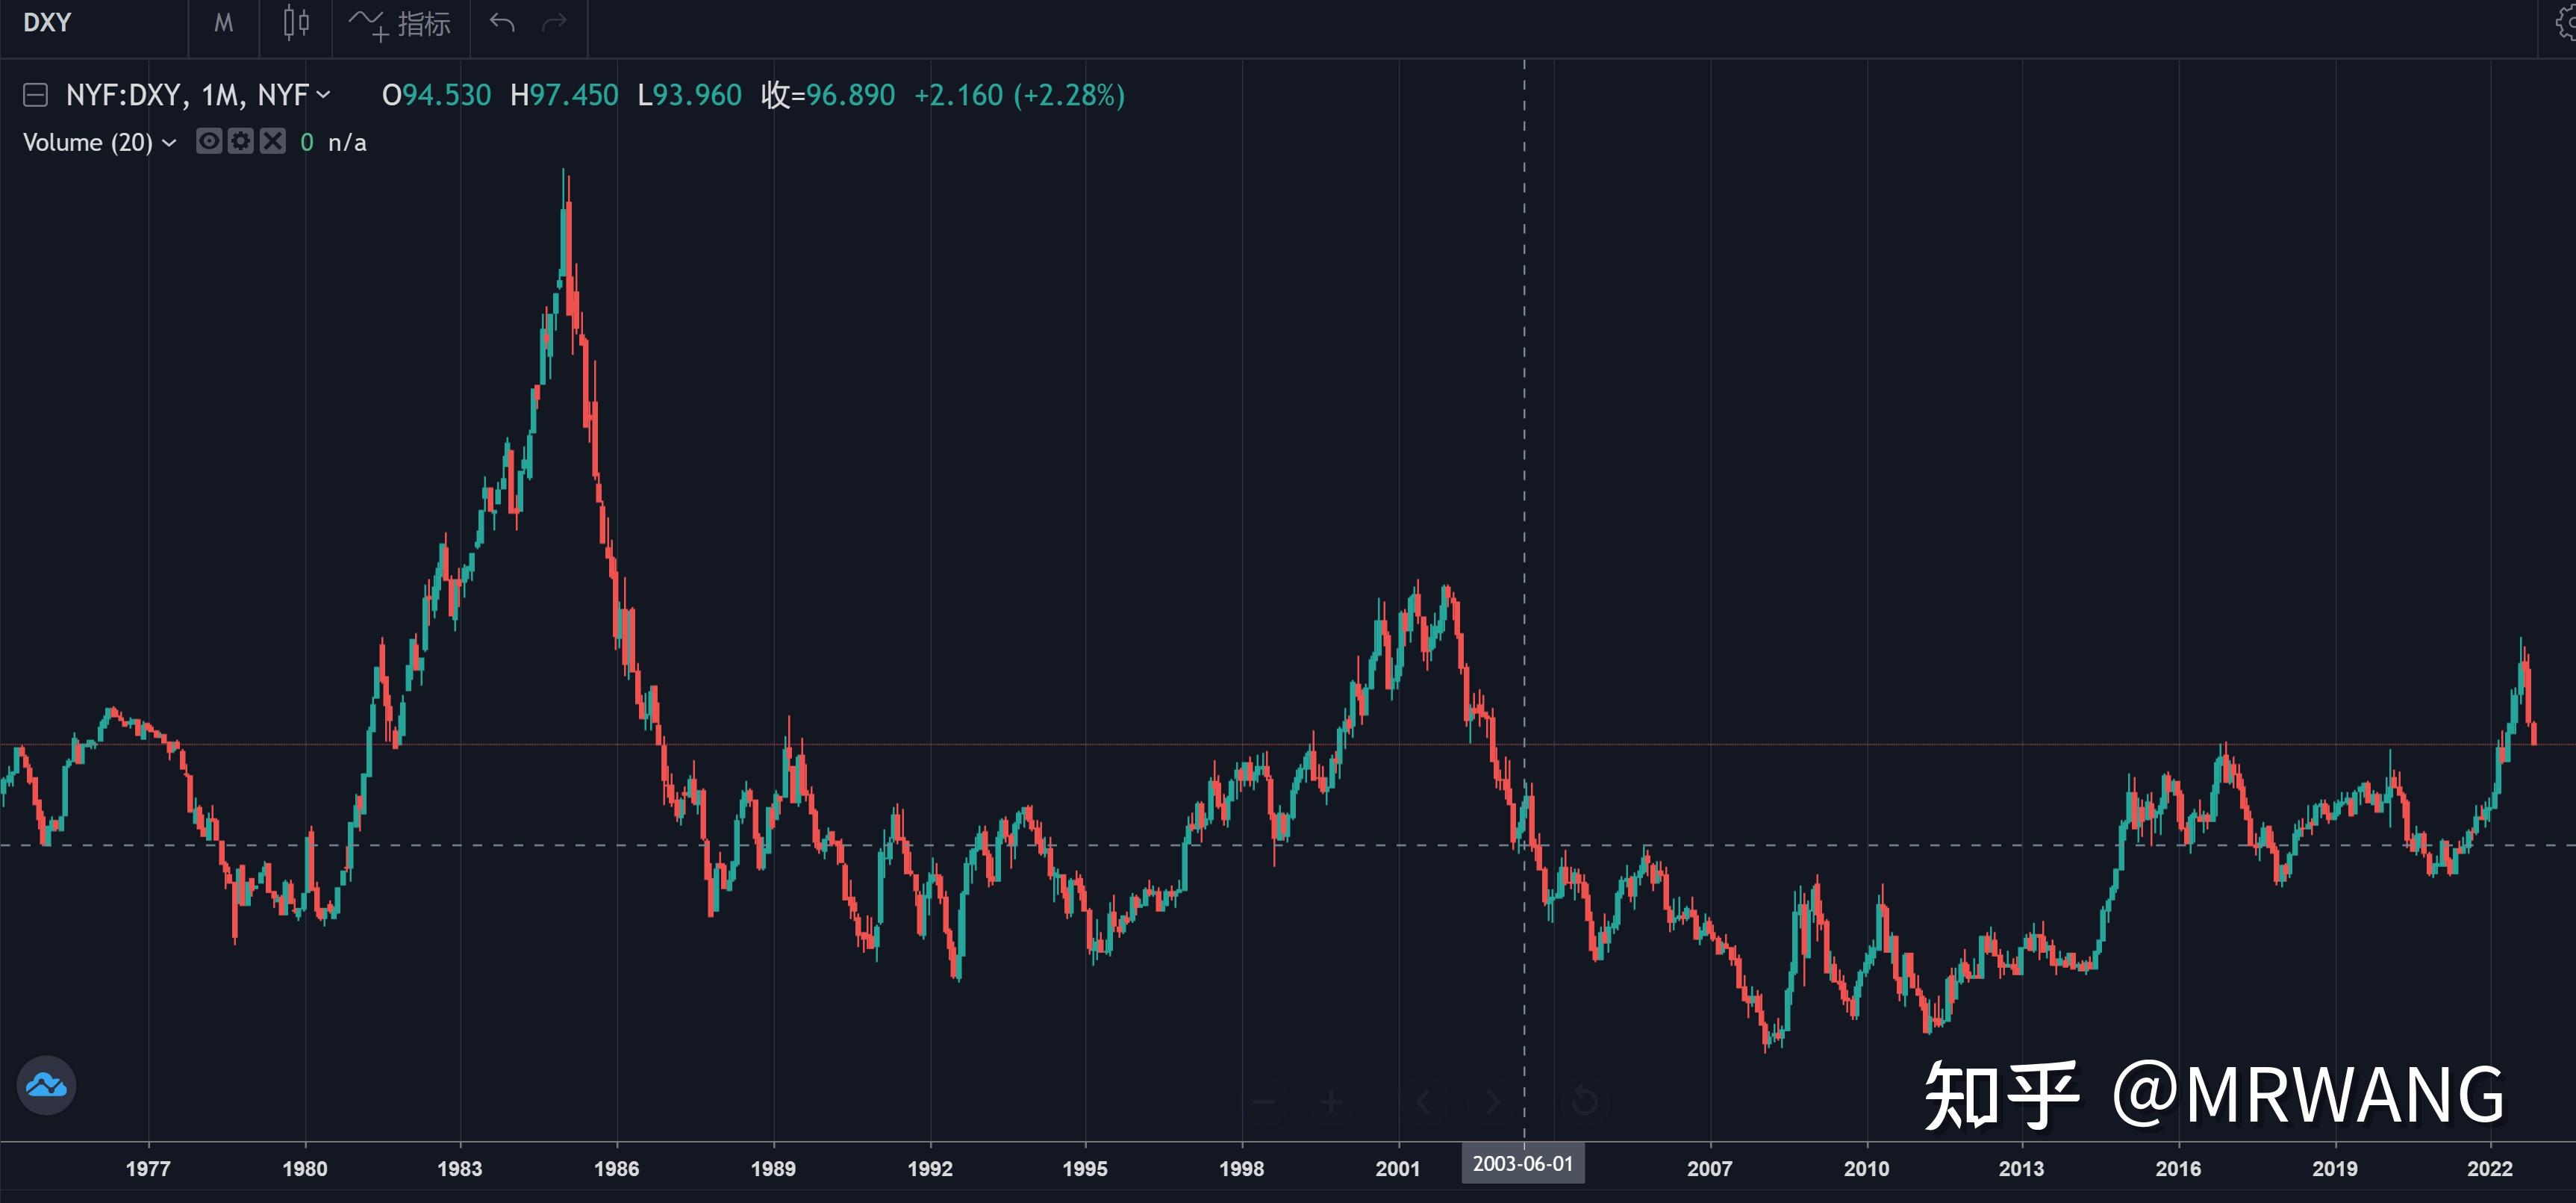The width and height of the screenshot is (2576, 1203).
Task: Expand the Volume (20) indicator dropdown
Action: pos(169,143)
